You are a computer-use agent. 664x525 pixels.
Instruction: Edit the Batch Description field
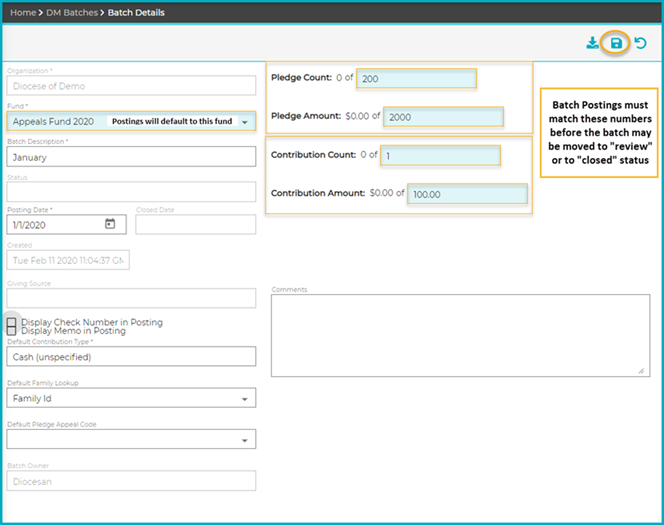pos(131,157)
